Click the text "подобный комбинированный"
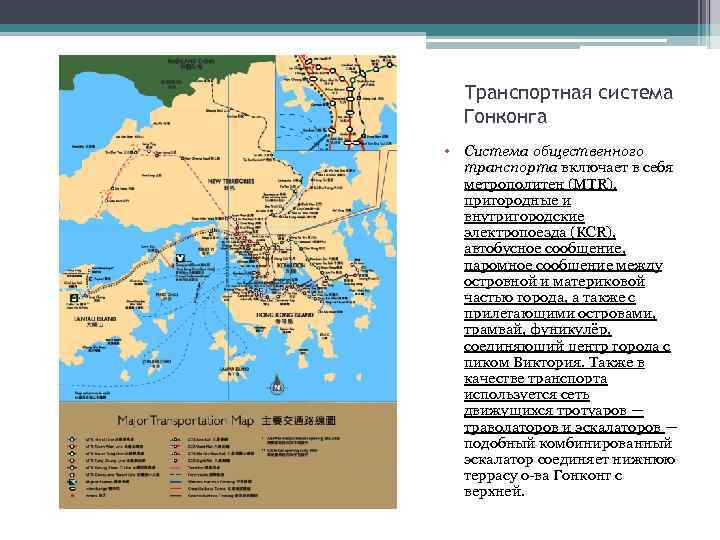 568,443
